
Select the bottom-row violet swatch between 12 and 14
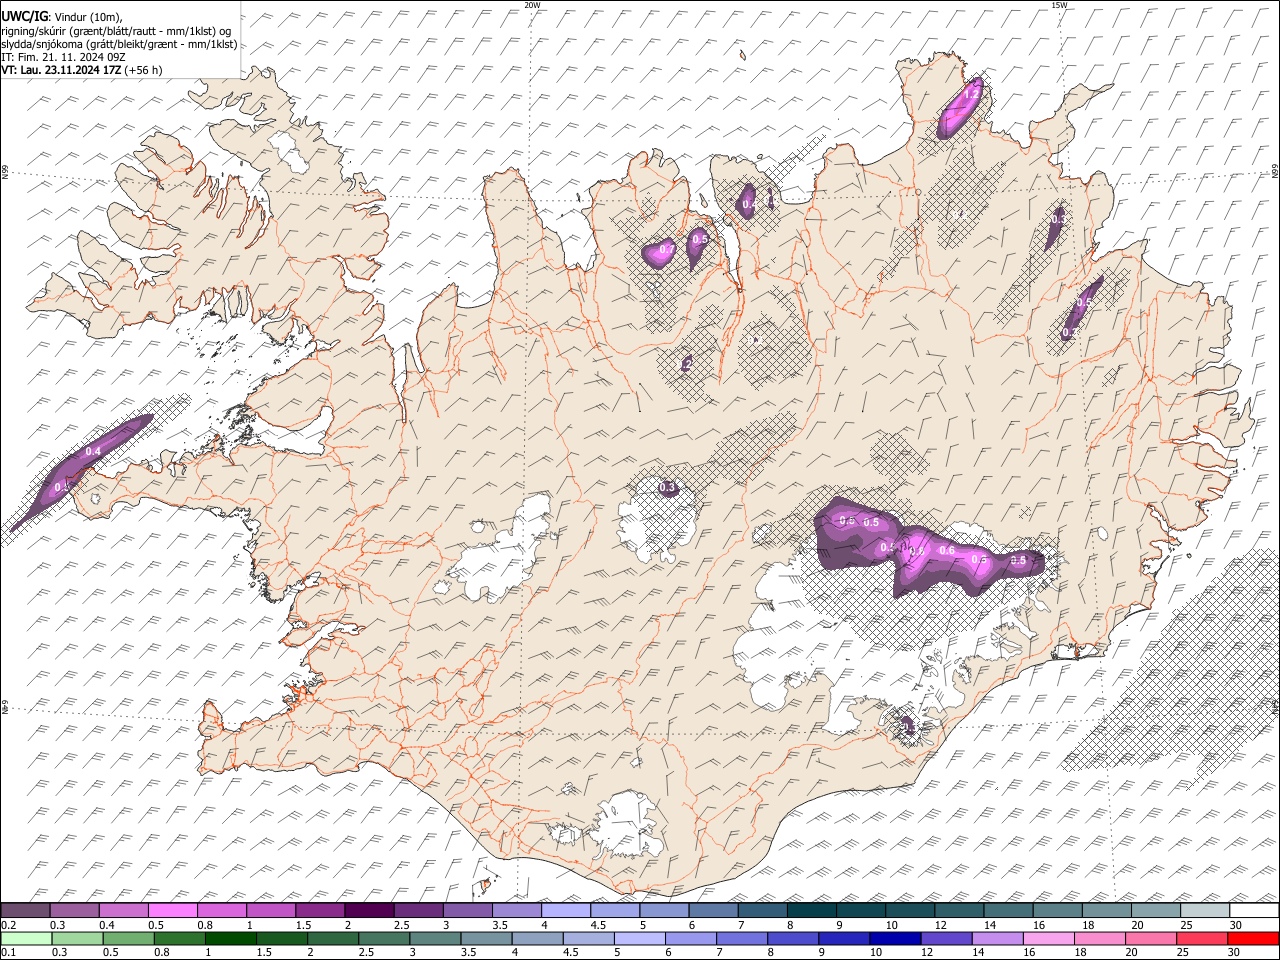(945, 938)
